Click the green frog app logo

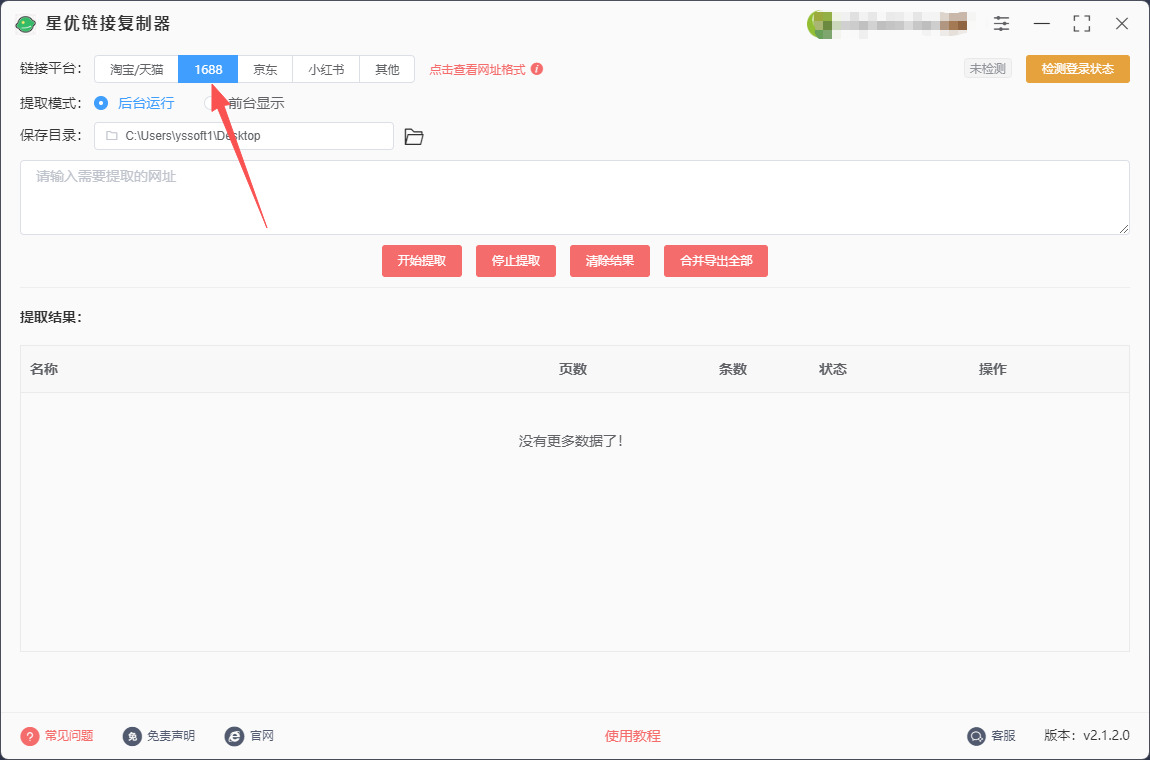tap(26, 24)
